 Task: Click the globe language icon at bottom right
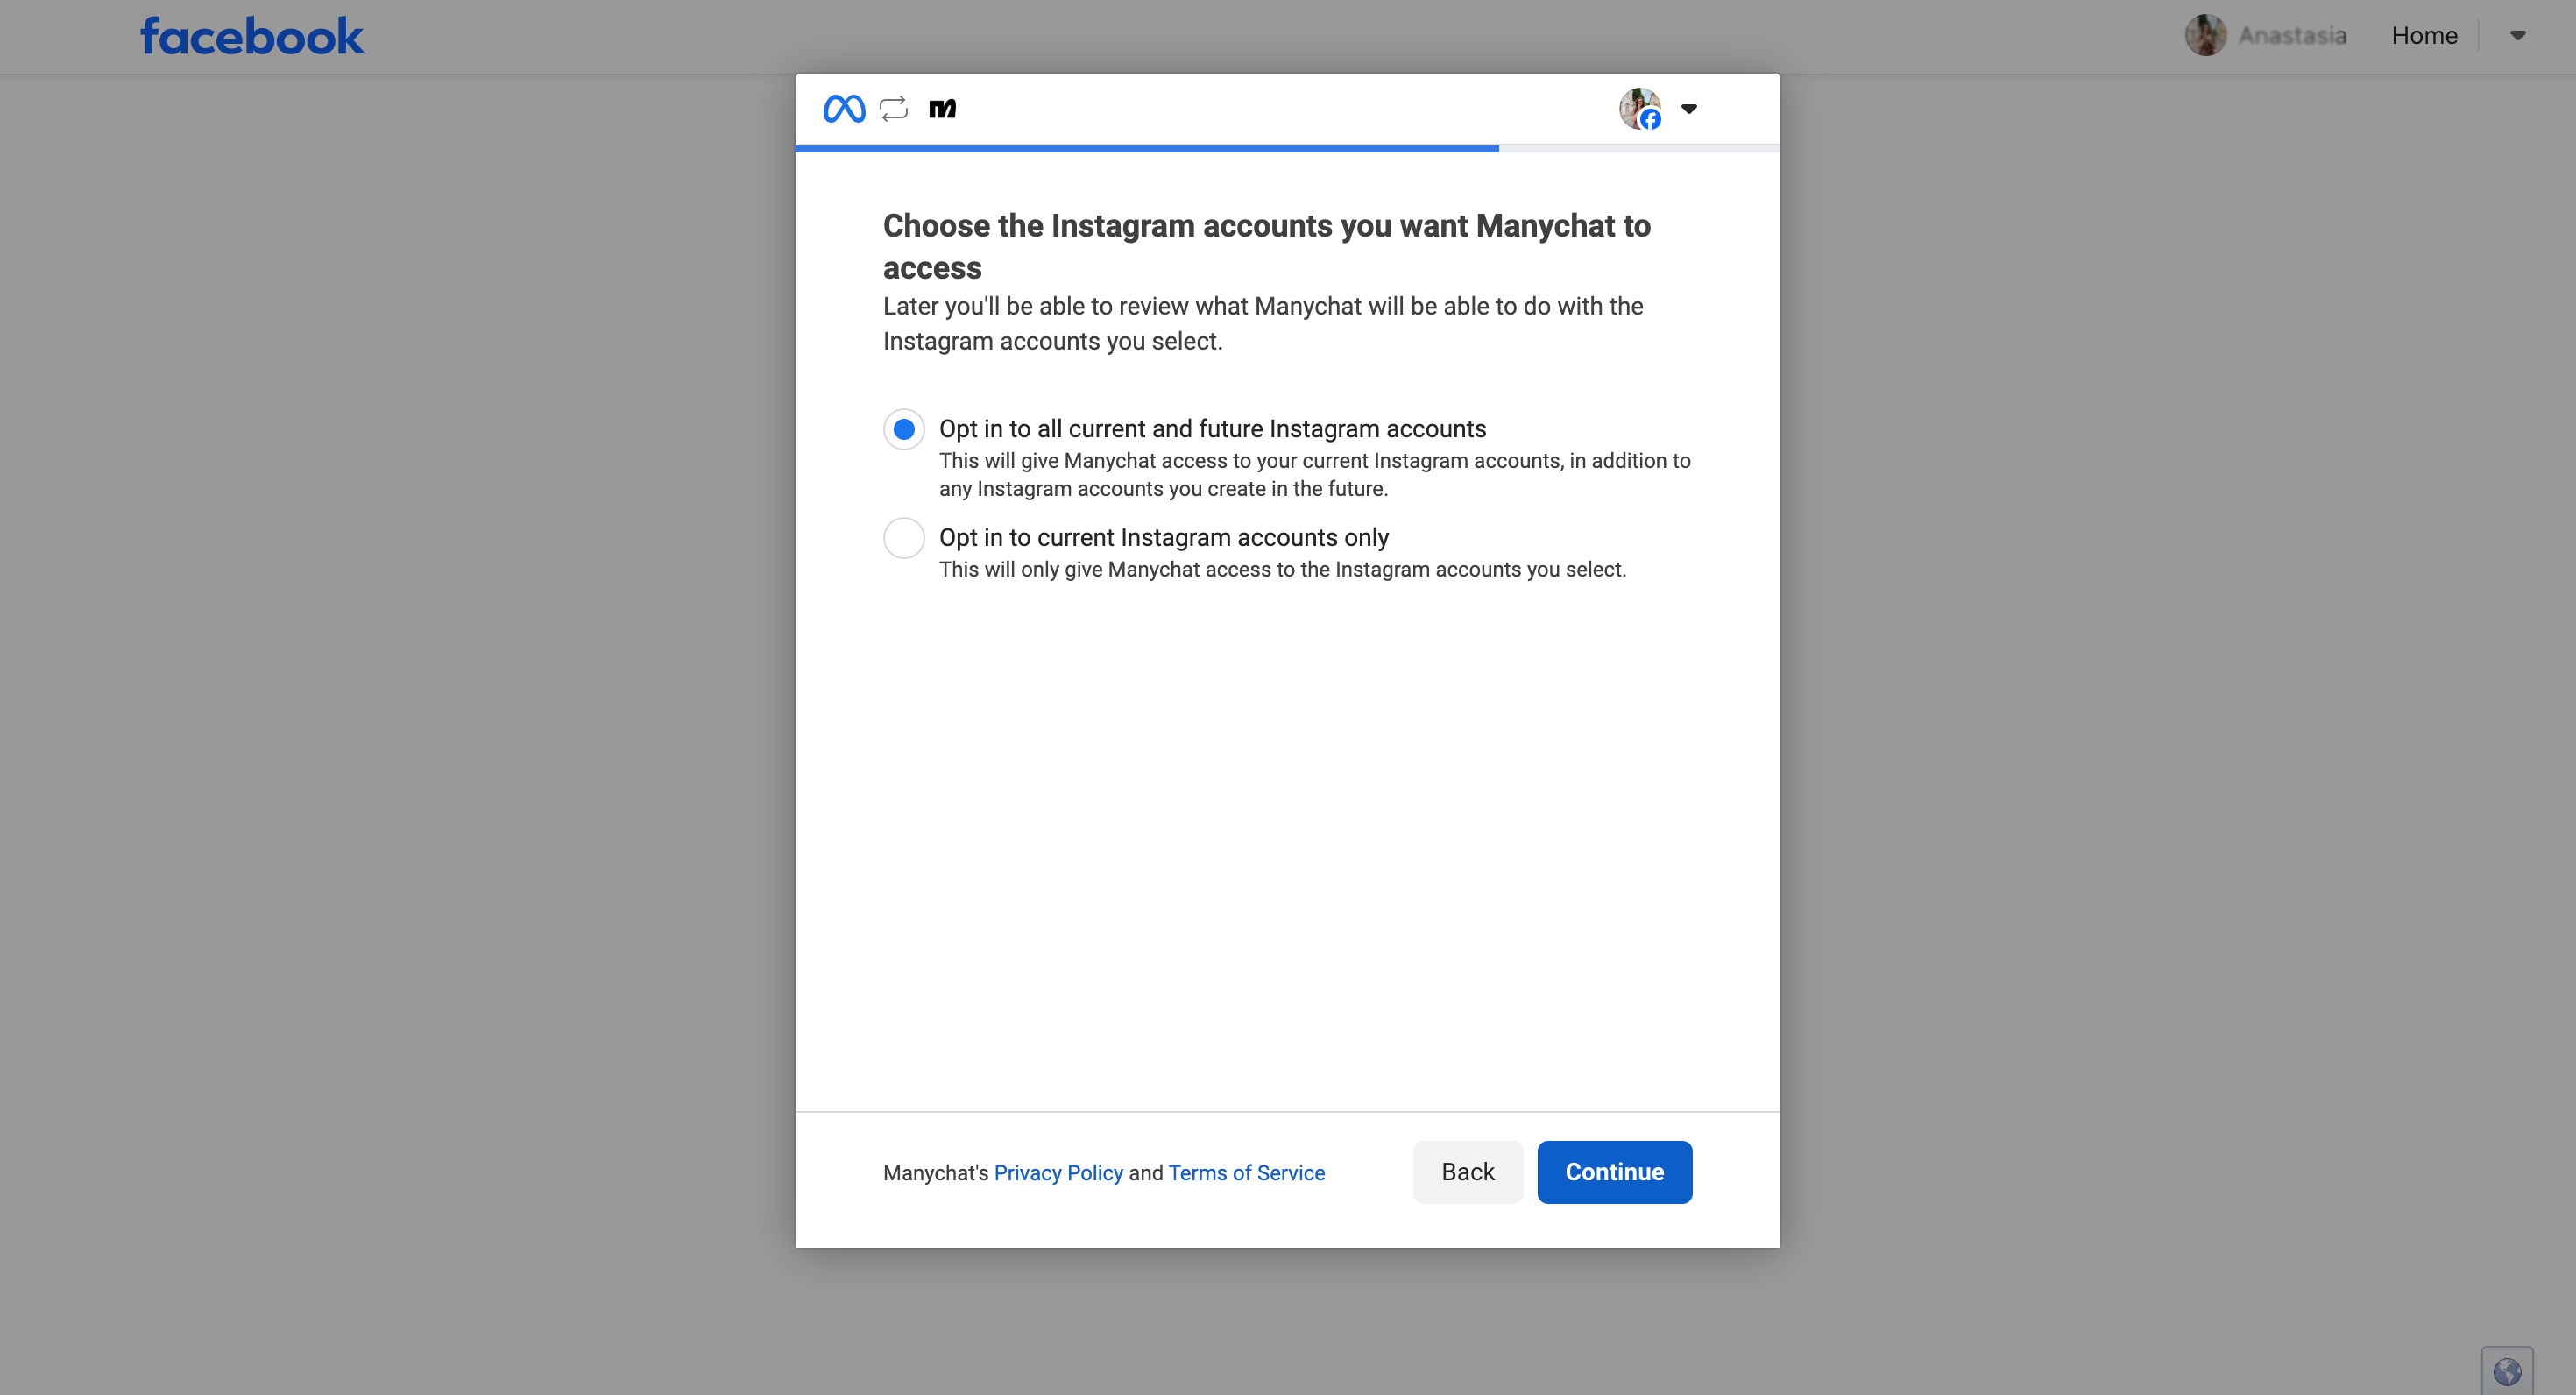point(2508,1371)
